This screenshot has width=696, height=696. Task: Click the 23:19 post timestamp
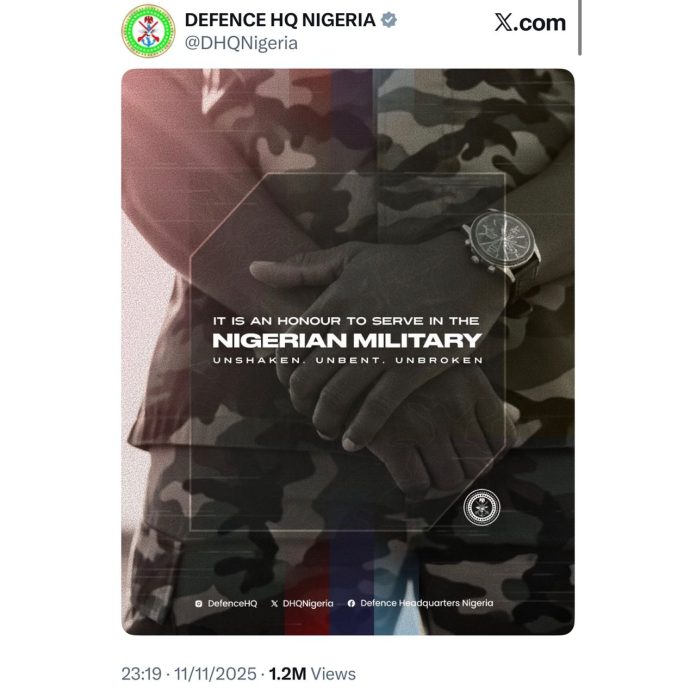click(142, 673)
